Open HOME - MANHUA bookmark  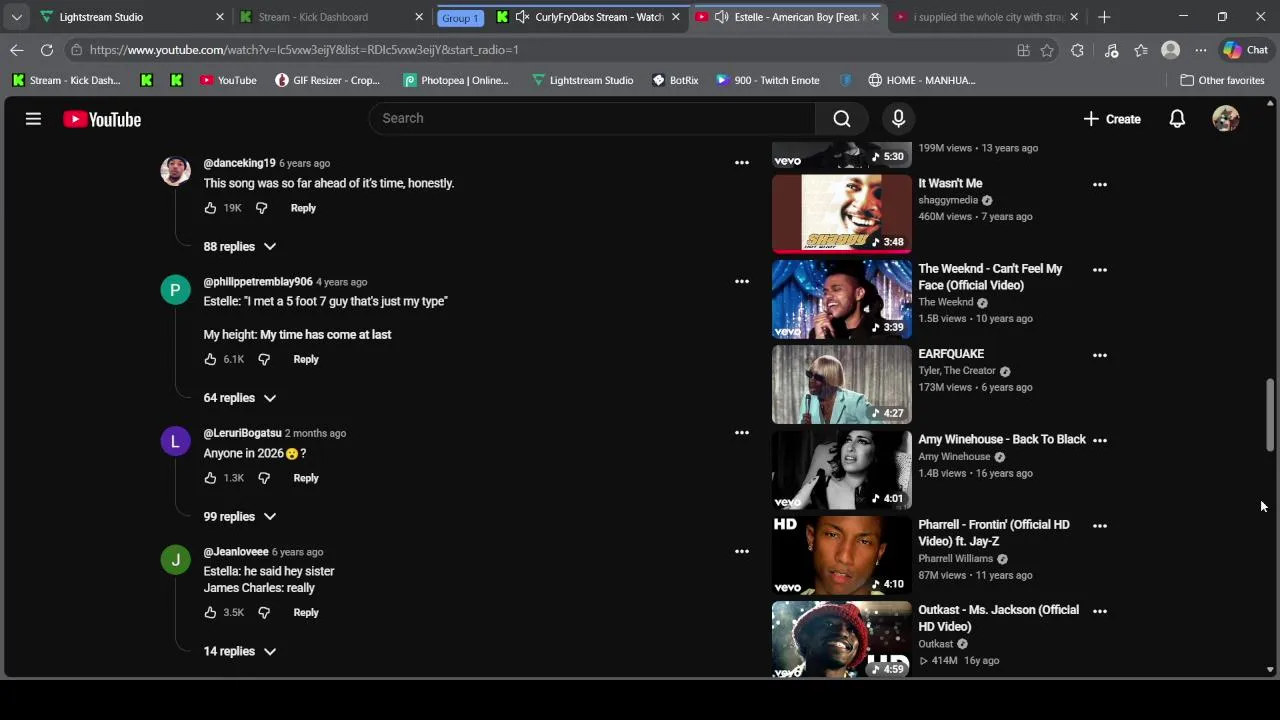[921, 80]
